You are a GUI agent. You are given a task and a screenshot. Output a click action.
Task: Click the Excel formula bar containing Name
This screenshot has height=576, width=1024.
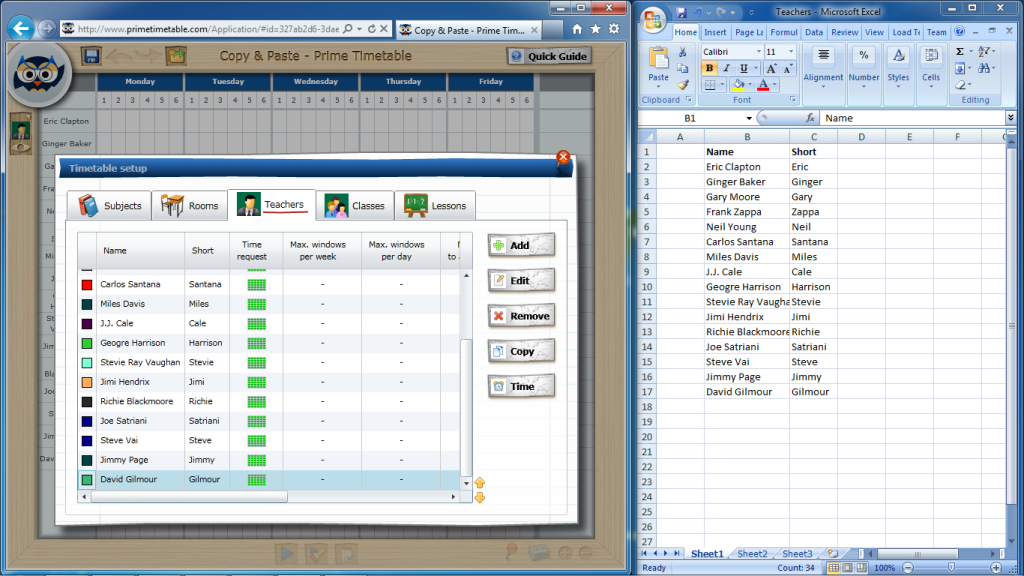pyautogui.click(x=912, y=118)
